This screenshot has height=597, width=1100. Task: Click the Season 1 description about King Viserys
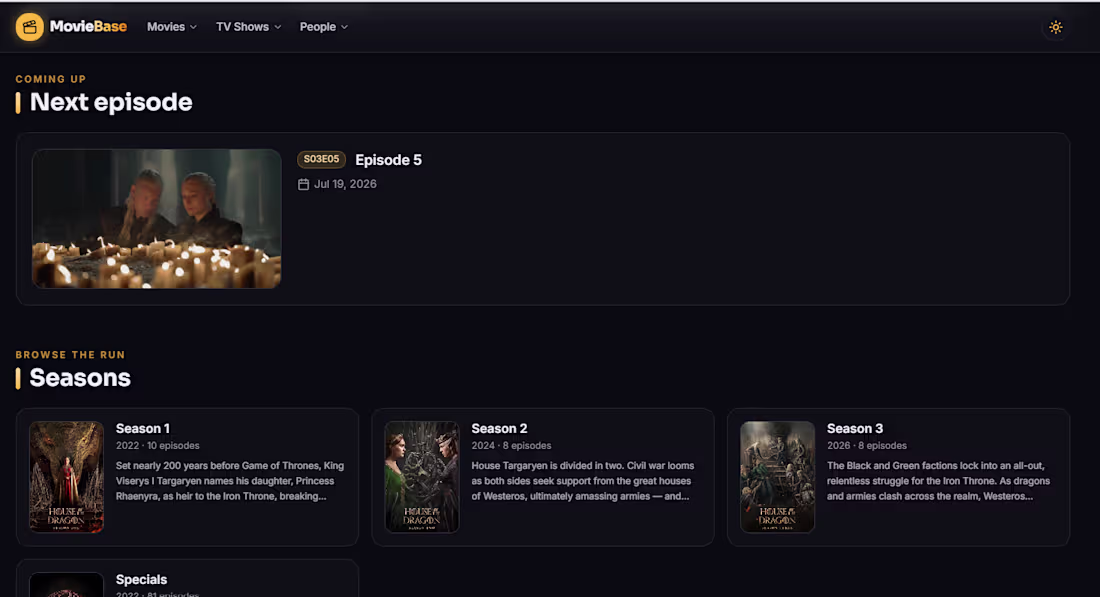(x=230, y=481)
